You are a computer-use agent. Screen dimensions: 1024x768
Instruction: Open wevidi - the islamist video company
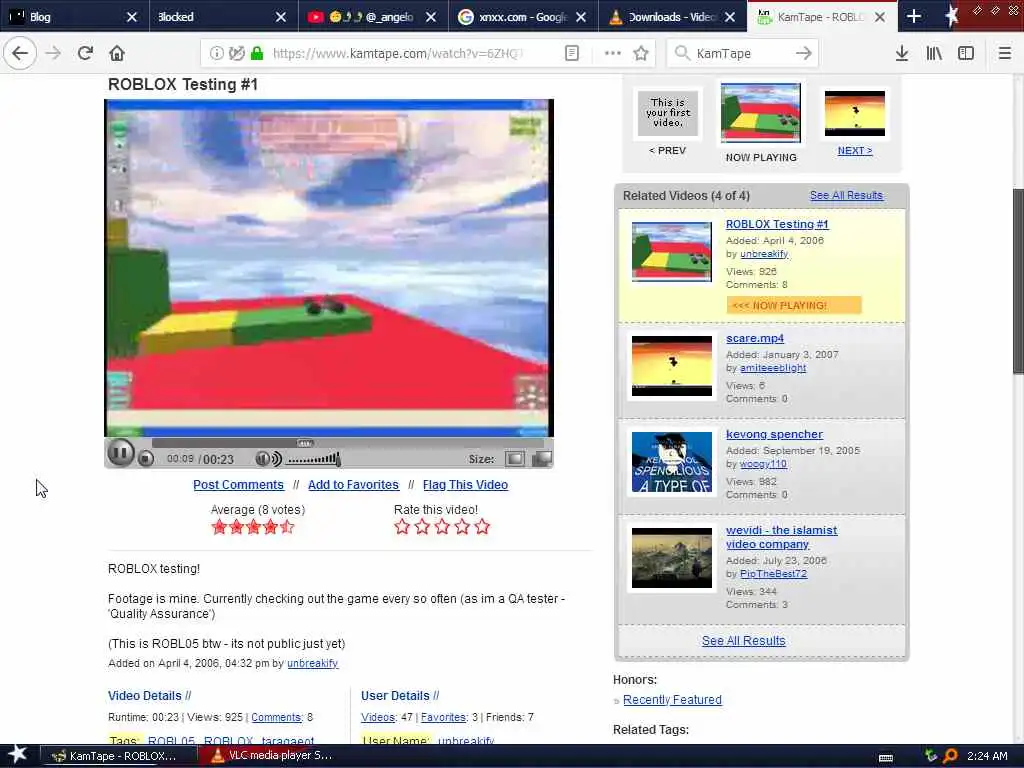pos(781,537)
